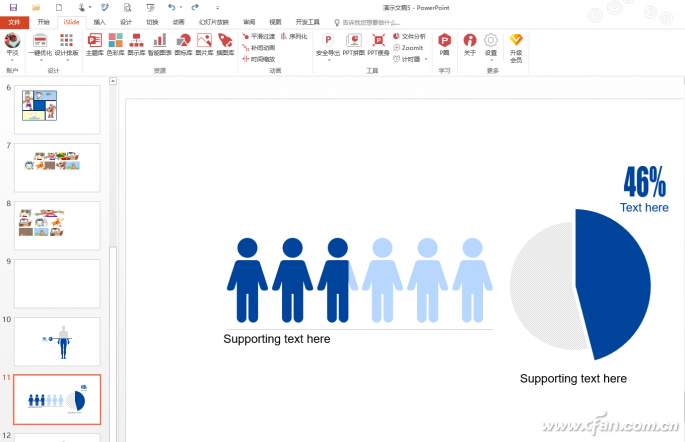685x442 pixels.
Task: Click the 平滑过渡 smooth transition tool
Action: click(259, 36)
